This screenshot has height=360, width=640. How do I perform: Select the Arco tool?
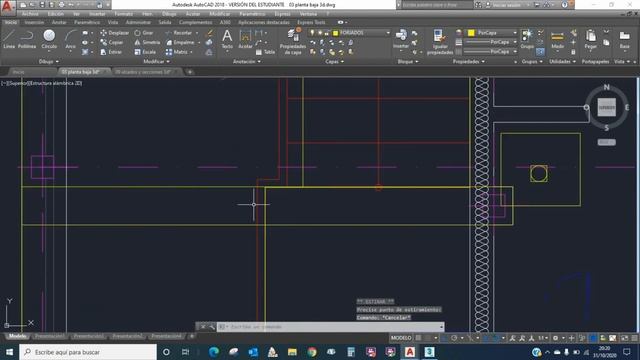pyautogui.click(x=71, y=39)
